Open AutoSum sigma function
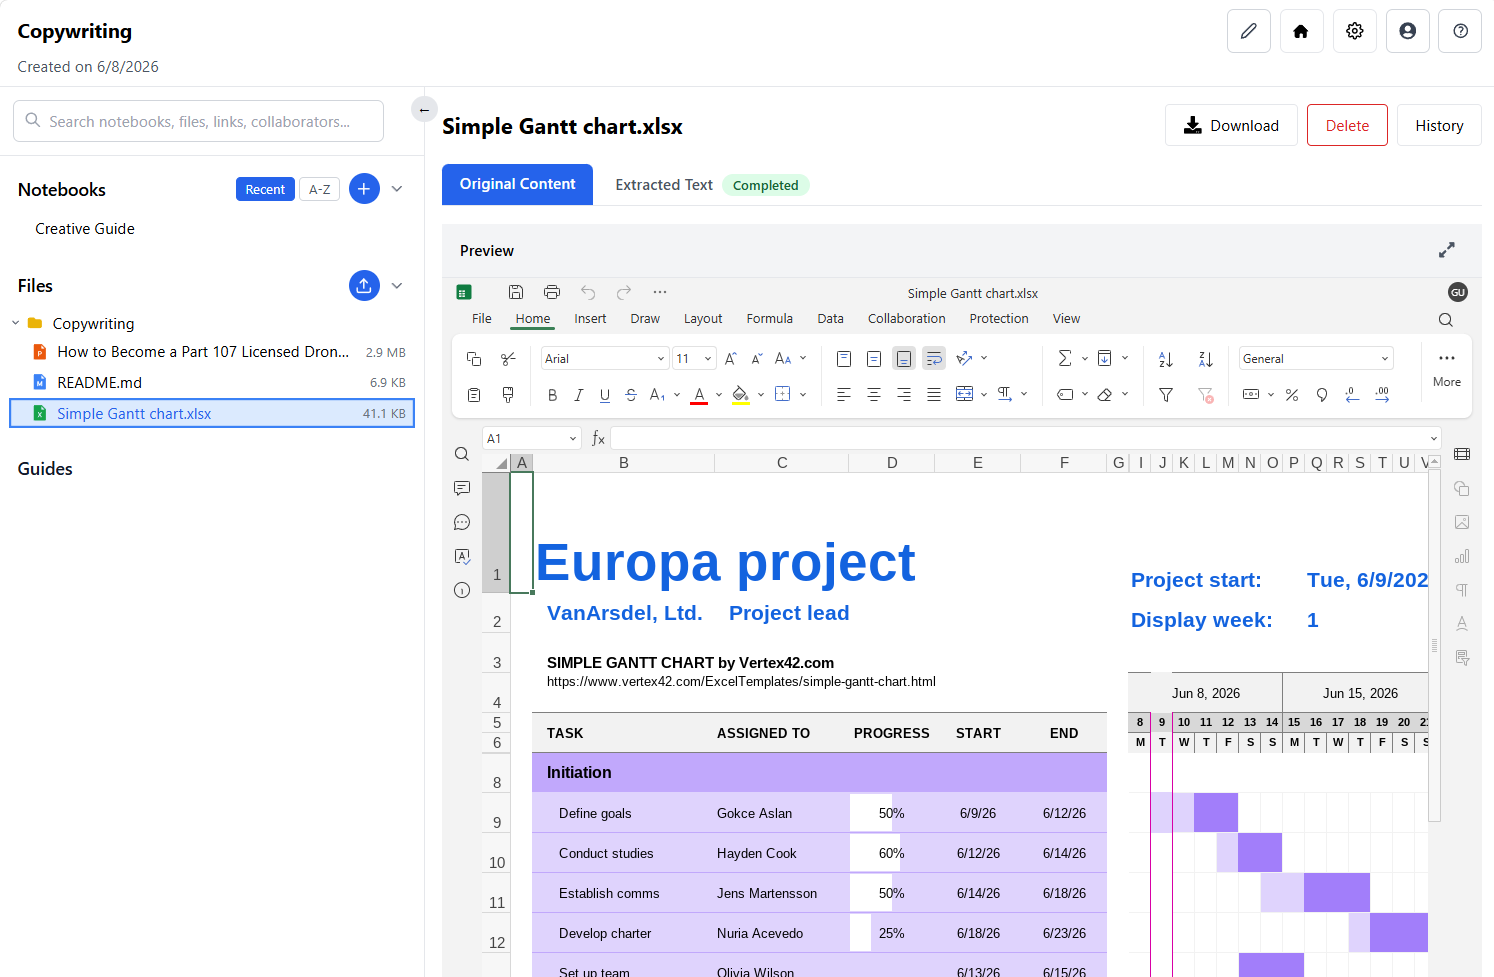The height and width of the screenshot is (977, 1494). 1065,358
